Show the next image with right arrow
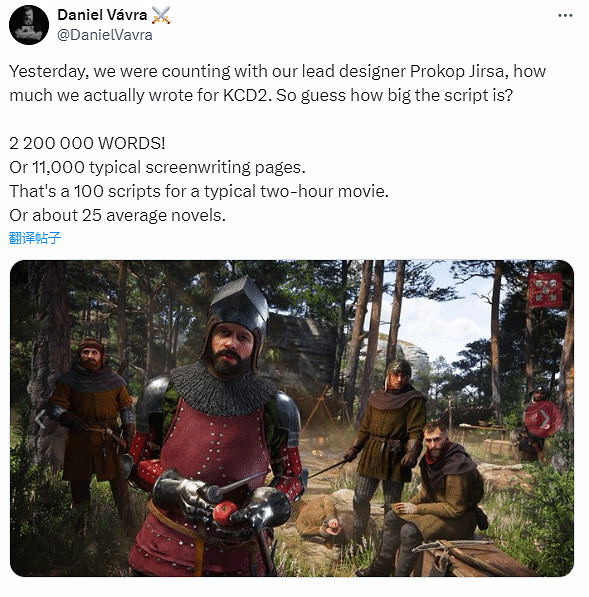The image size is (589, 597). coord(543,419)
